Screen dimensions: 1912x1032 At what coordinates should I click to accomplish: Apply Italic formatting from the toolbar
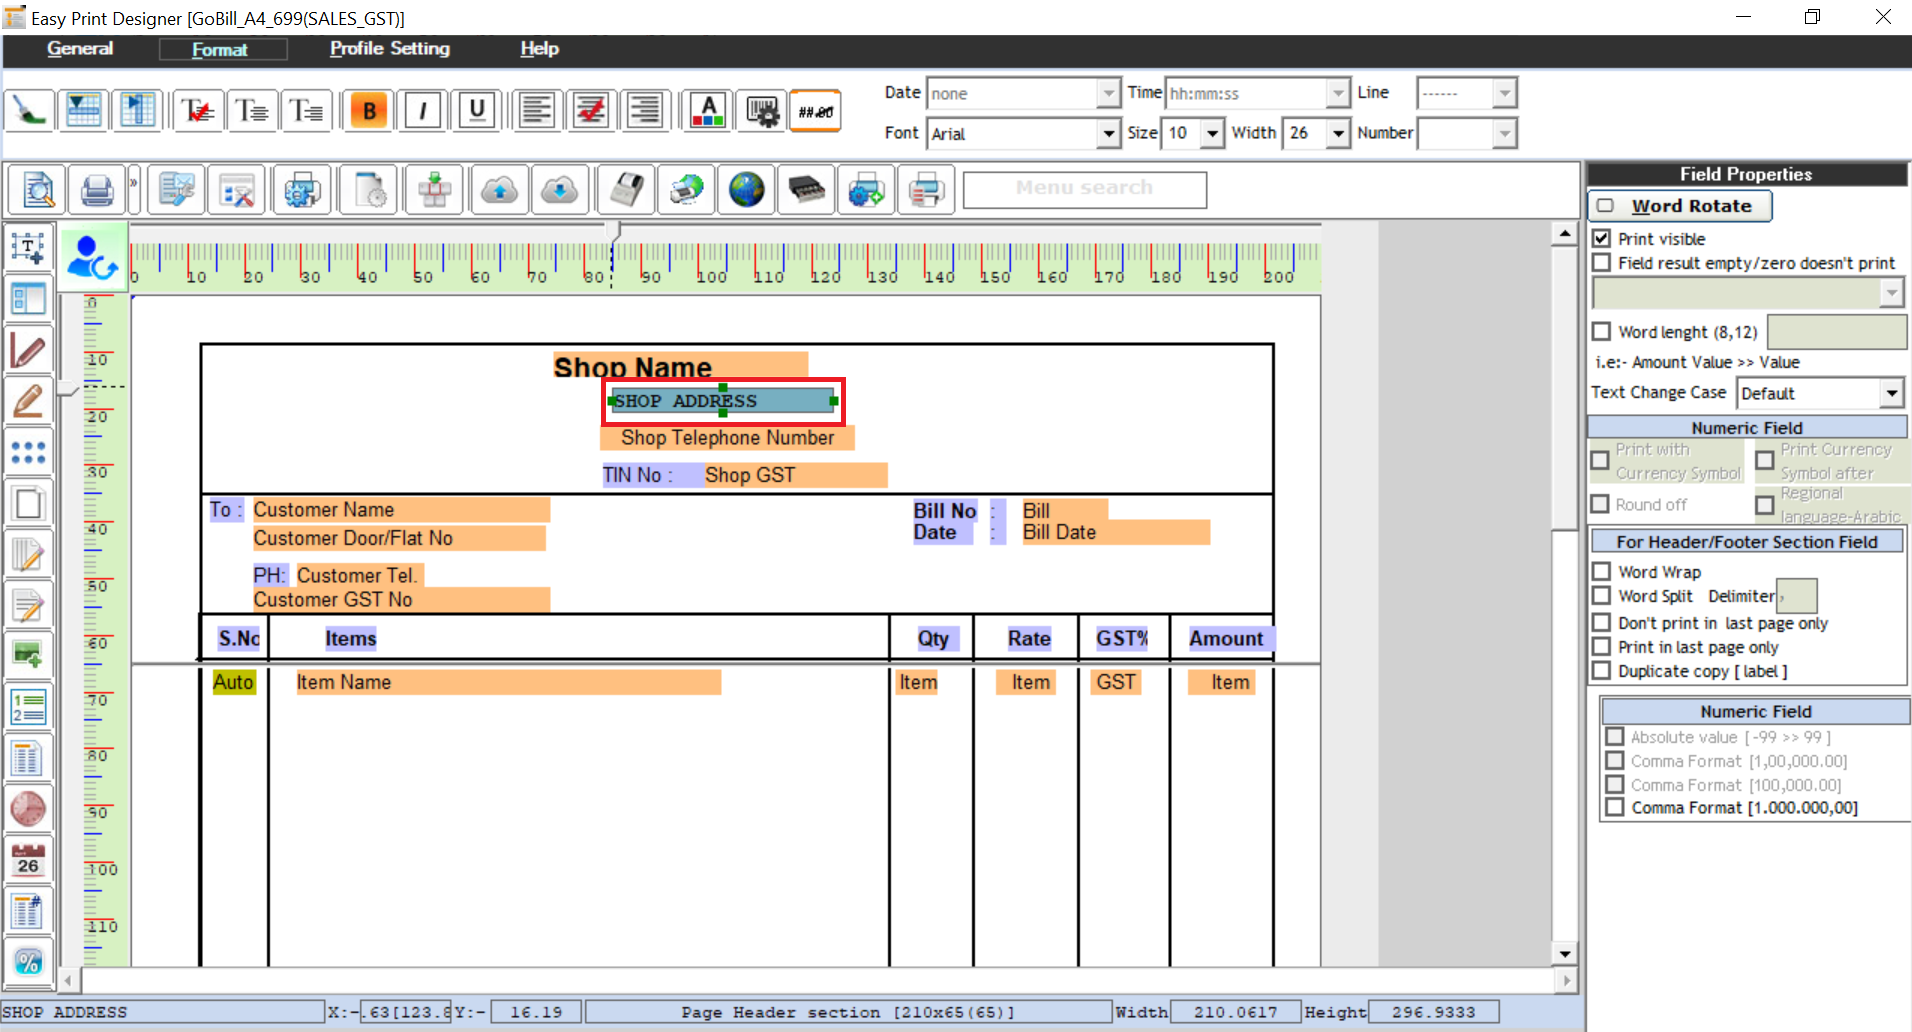click(422, 110)
